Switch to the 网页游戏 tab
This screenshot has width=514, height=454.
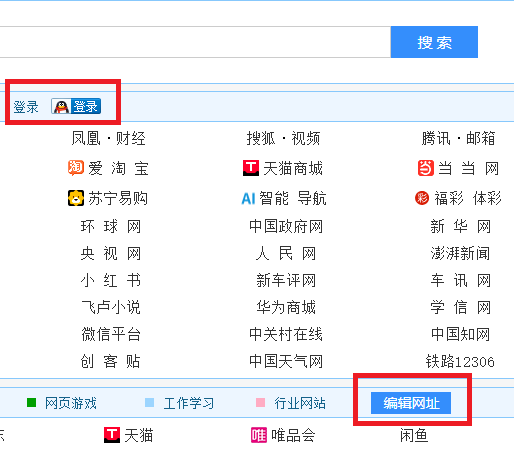[x=71, y=403]
